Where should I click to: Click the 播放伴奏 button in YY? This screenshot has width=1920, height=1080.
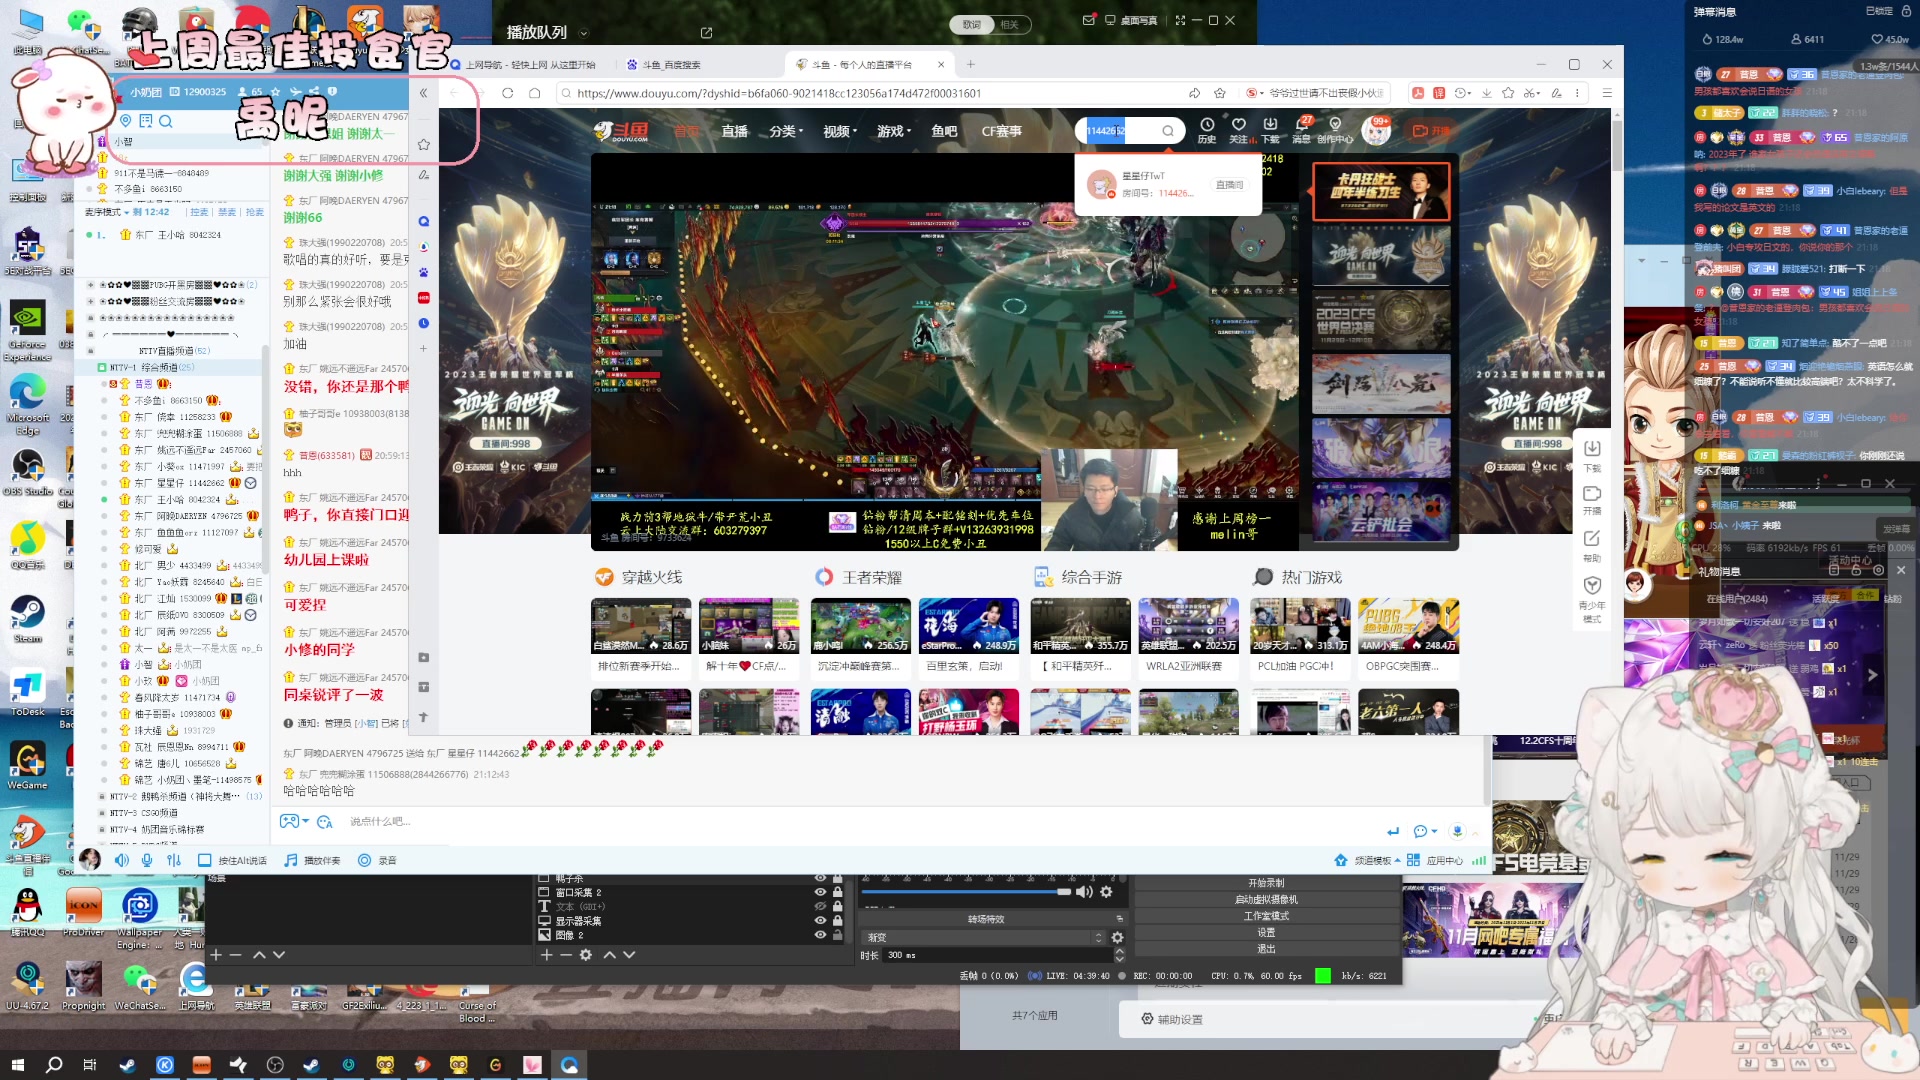[x=312, y=860]
